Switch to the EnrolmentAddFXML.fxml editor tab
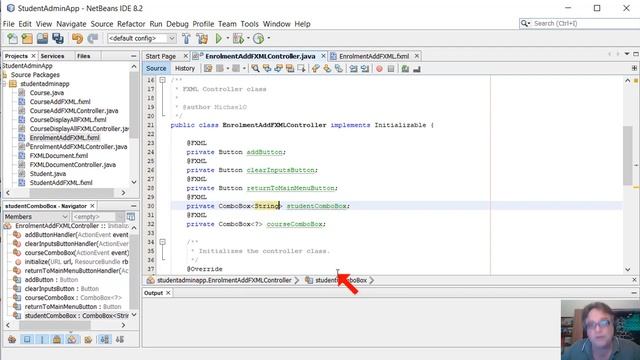The height and width of the screenshot is (360, 640). click(x=374, y=56)
